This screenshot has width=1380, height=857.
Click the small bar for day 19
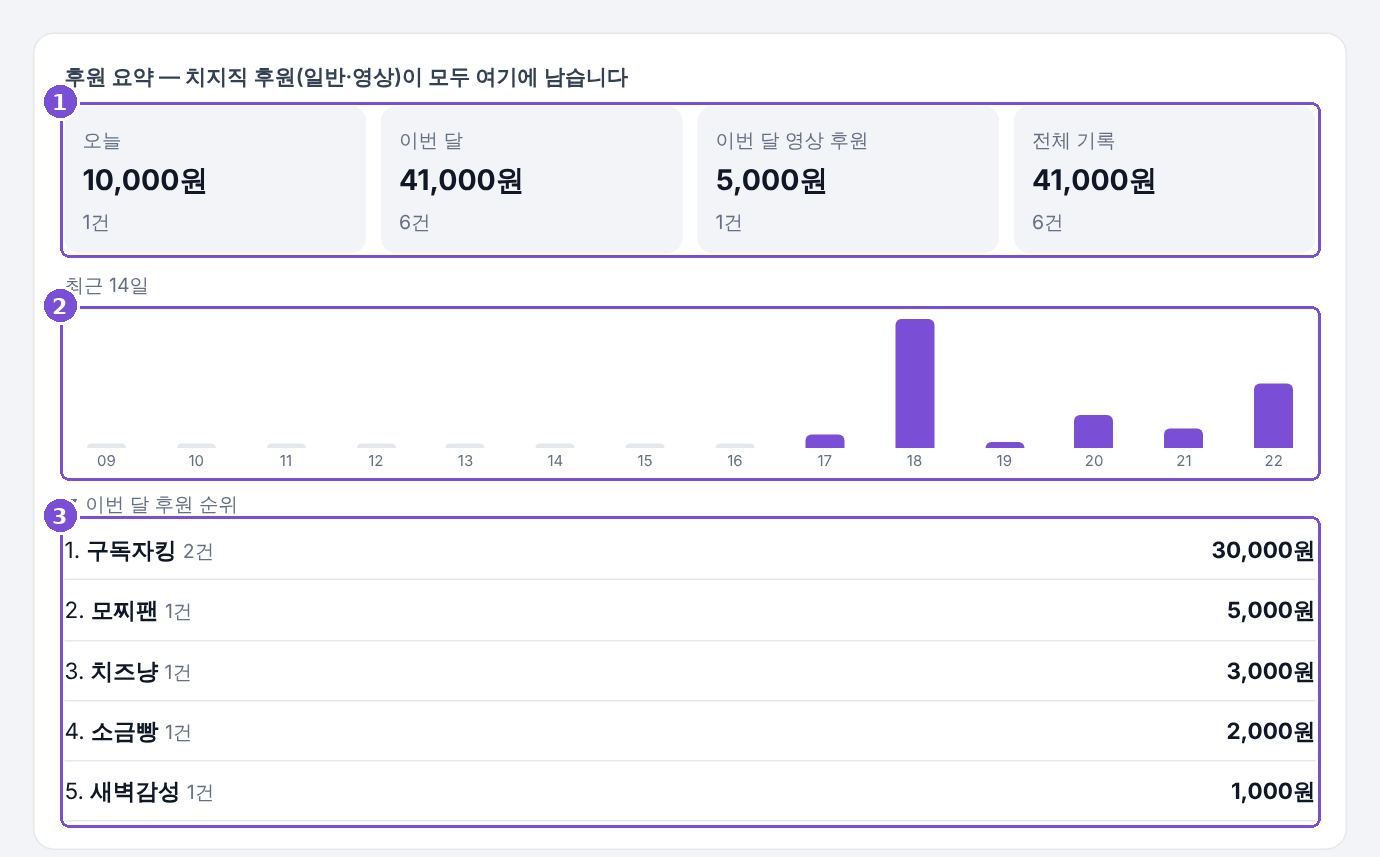(x=1004, y=445)
